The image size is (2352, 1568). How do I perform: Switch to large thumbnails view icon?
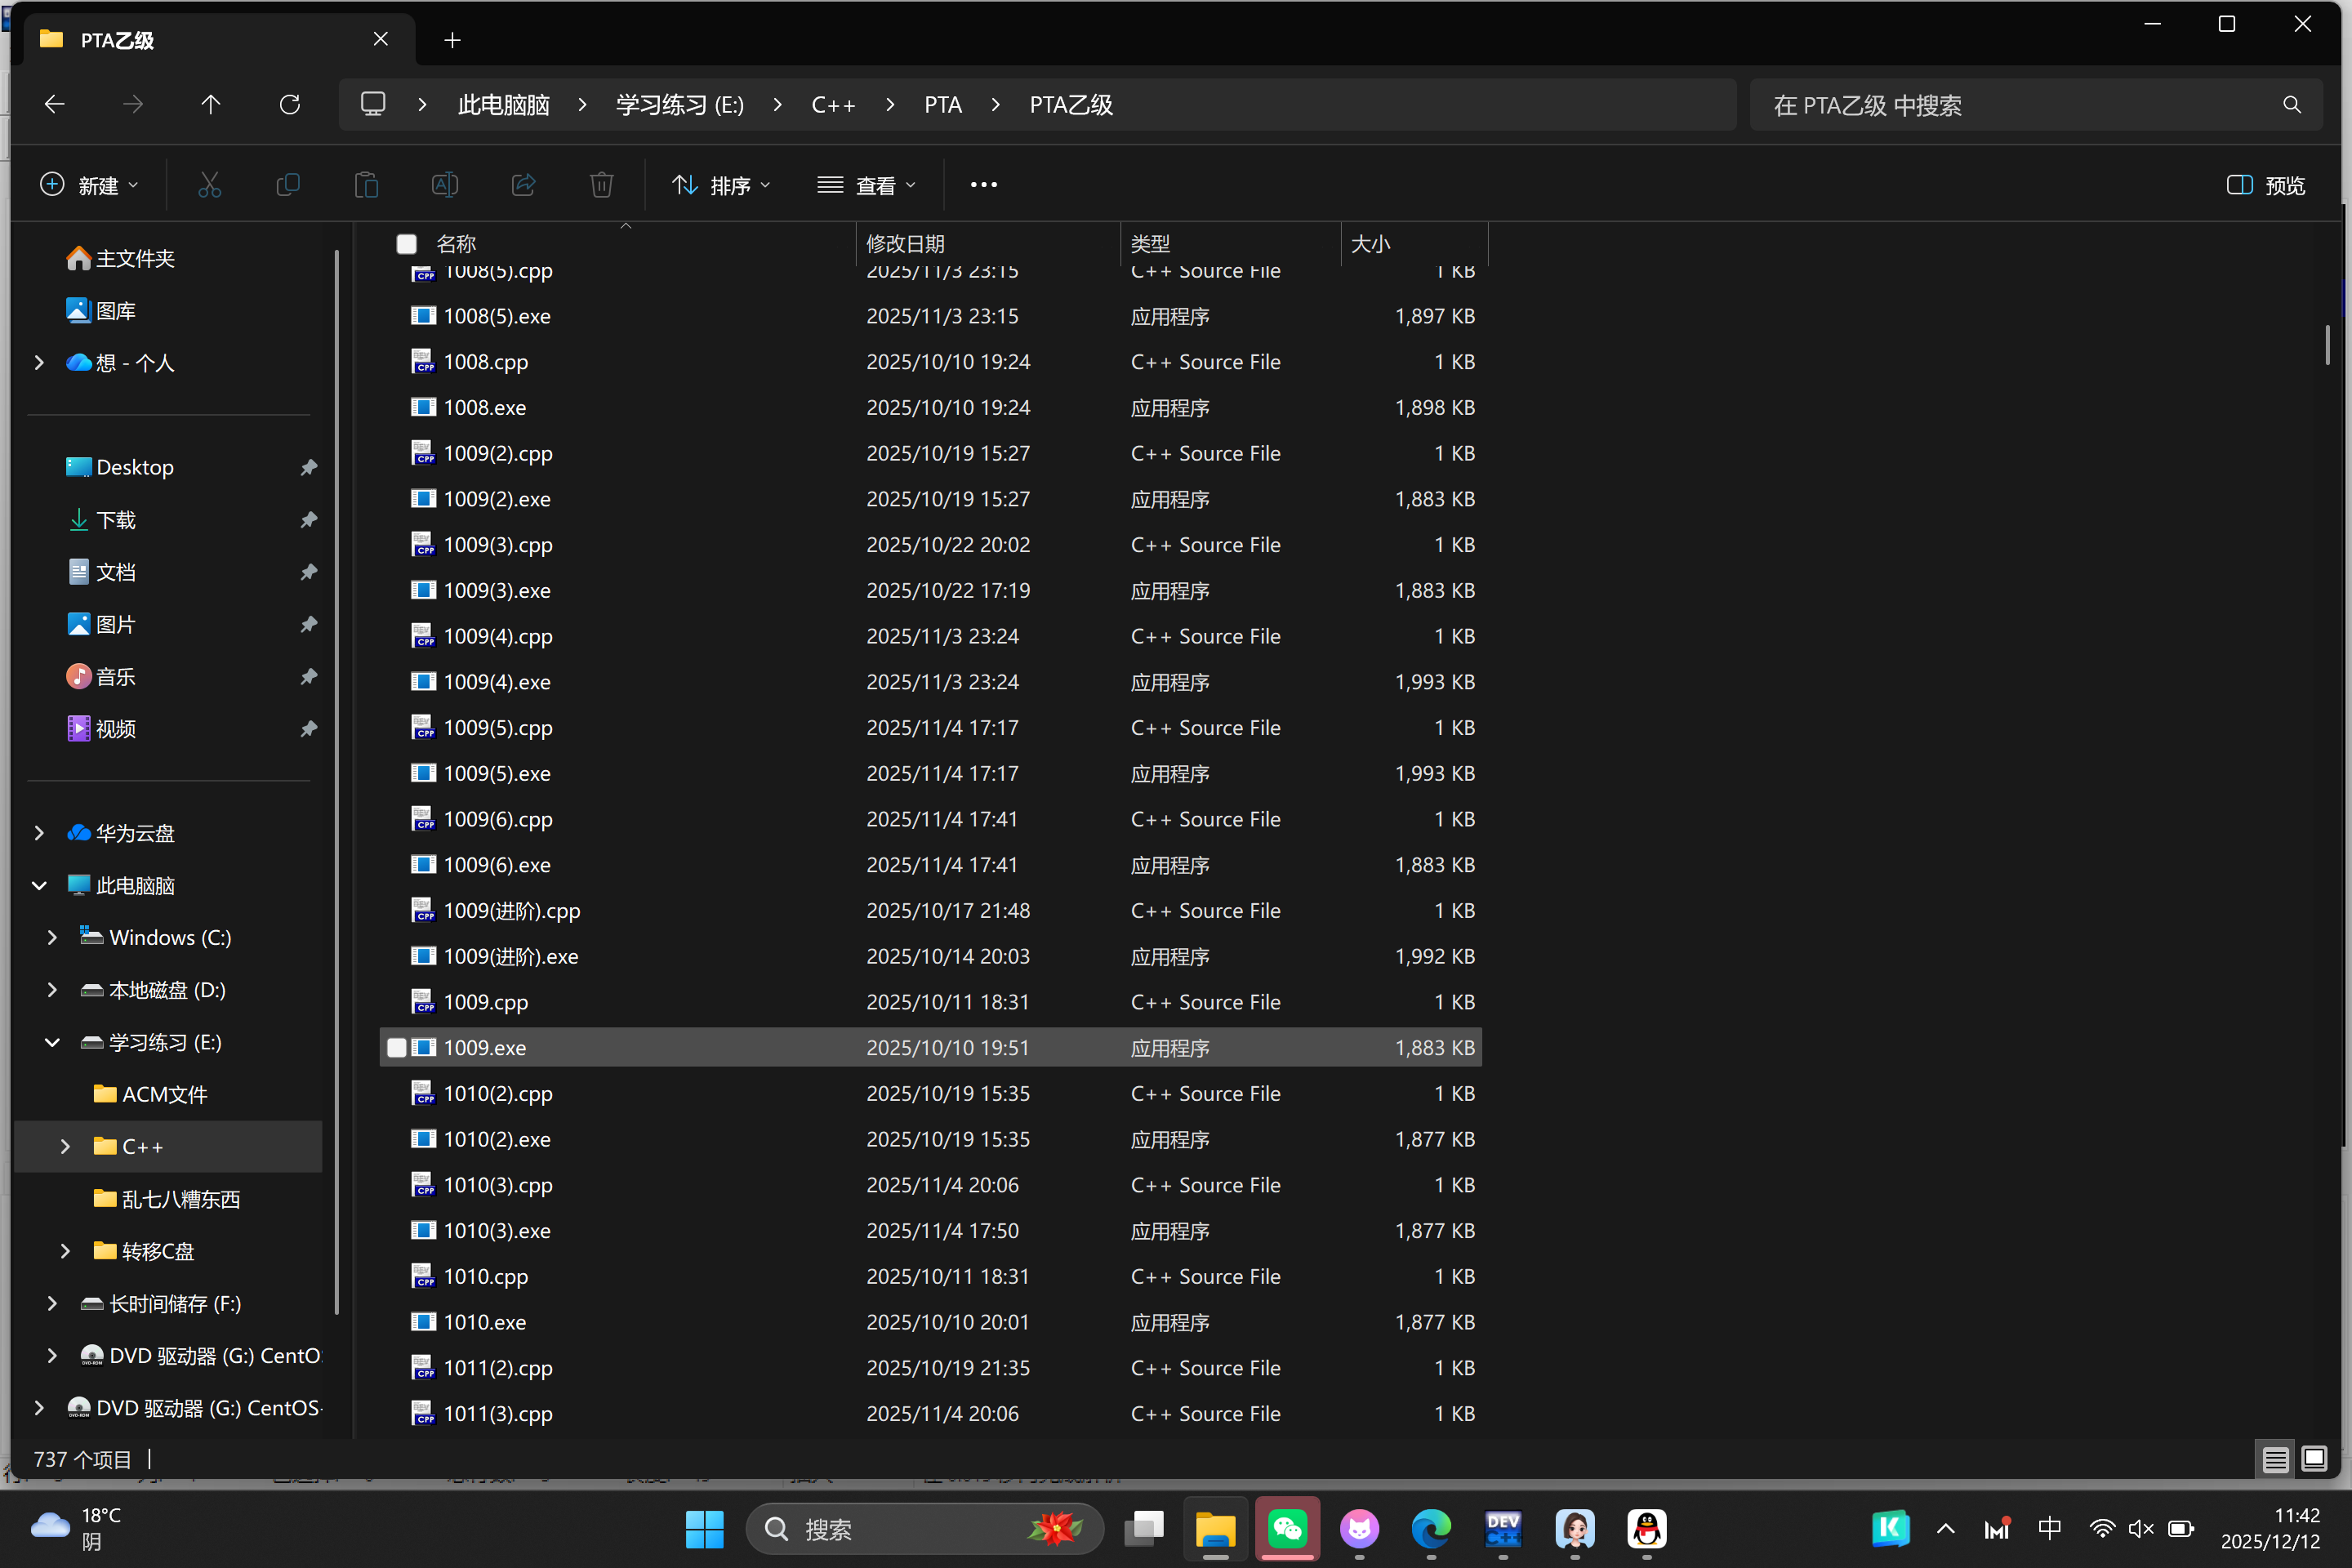tap(2313, 1459)
